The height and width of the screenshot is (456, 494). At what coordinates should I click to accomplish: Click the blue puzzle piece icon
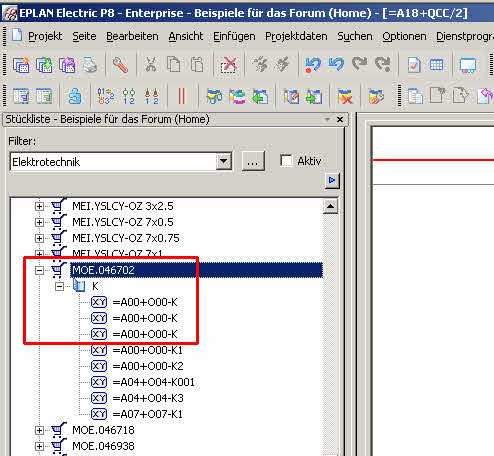point(75,96)
